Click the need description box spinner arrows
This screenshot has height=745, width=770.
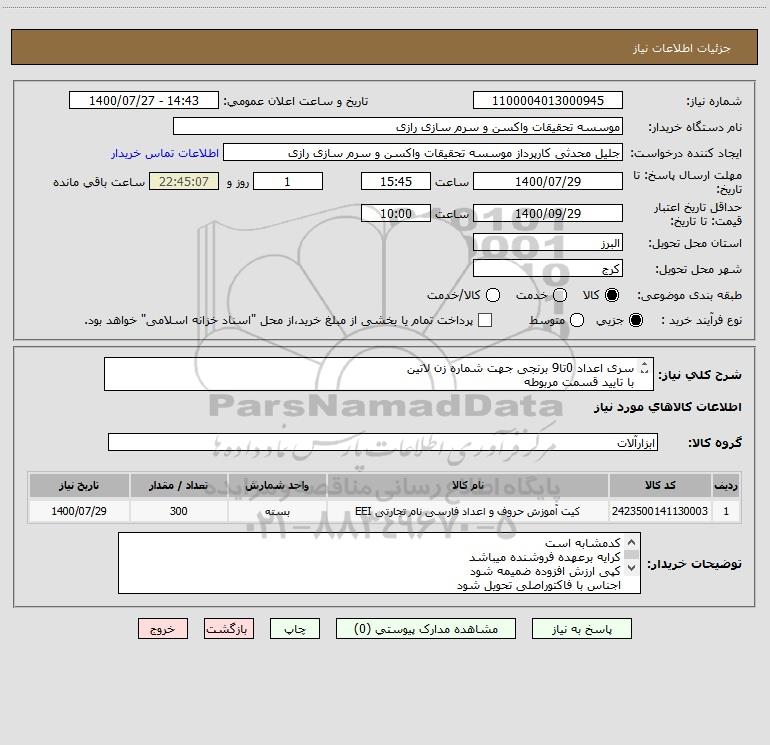[x=645, y=367]
